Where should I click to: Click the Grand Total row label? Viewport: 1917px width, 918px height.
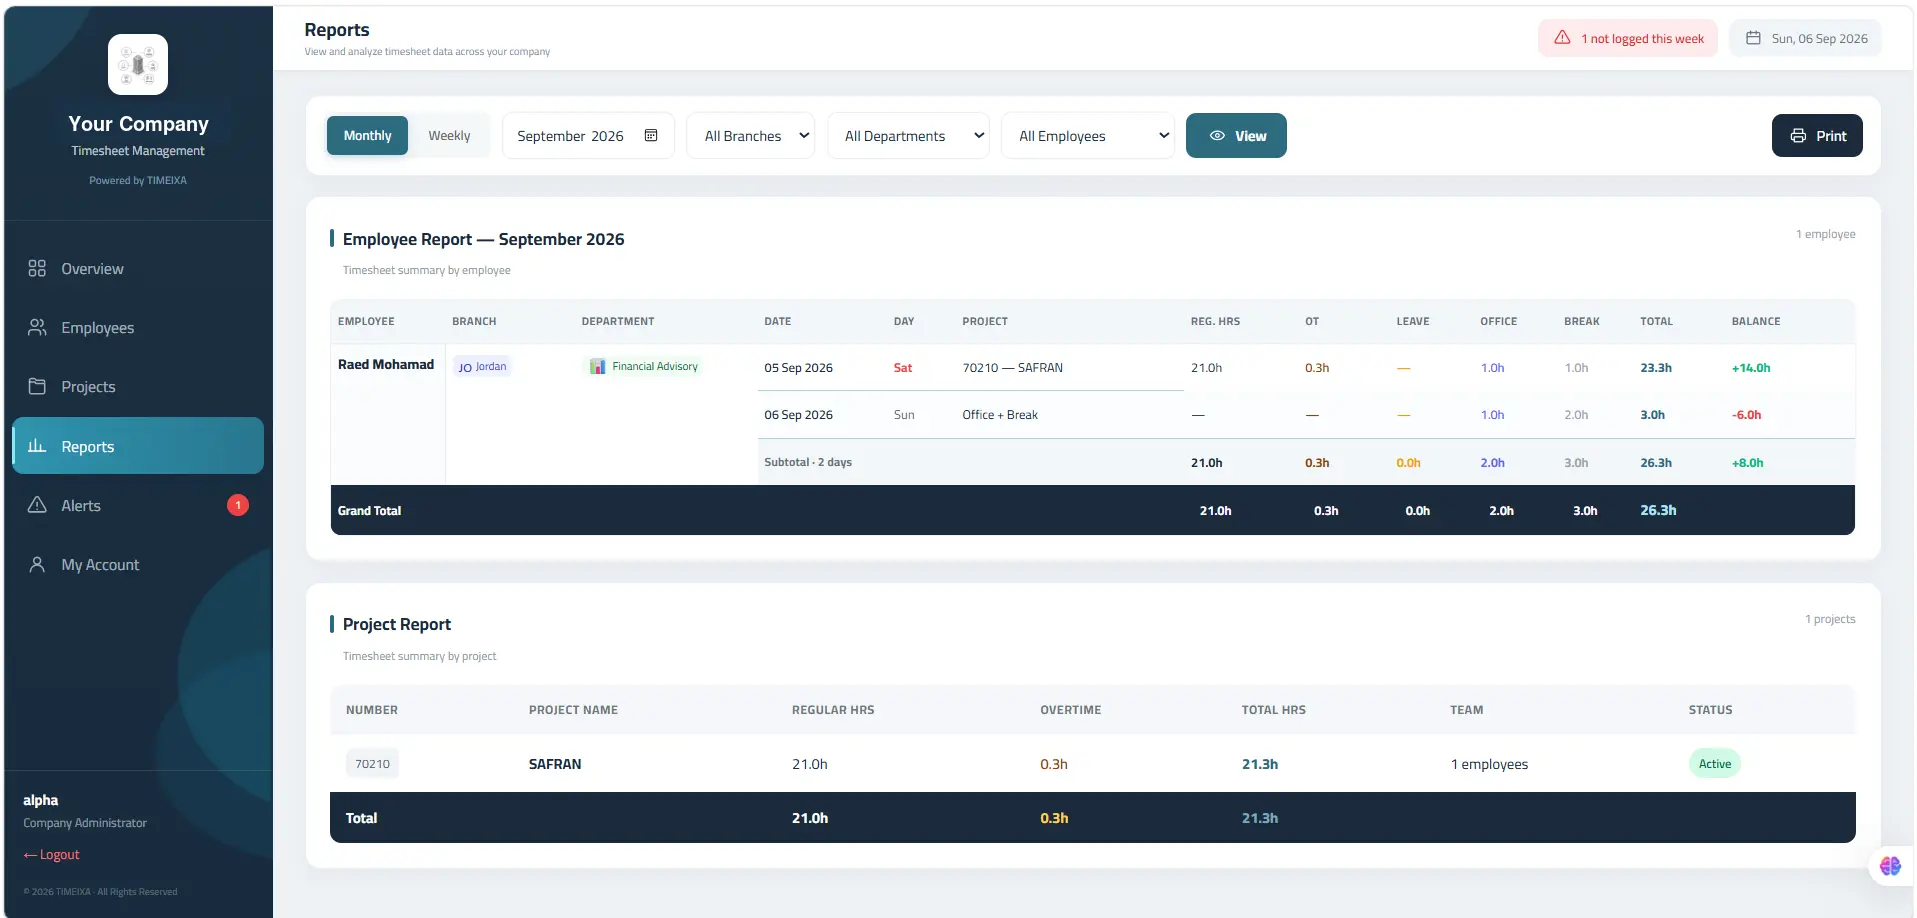369,511
